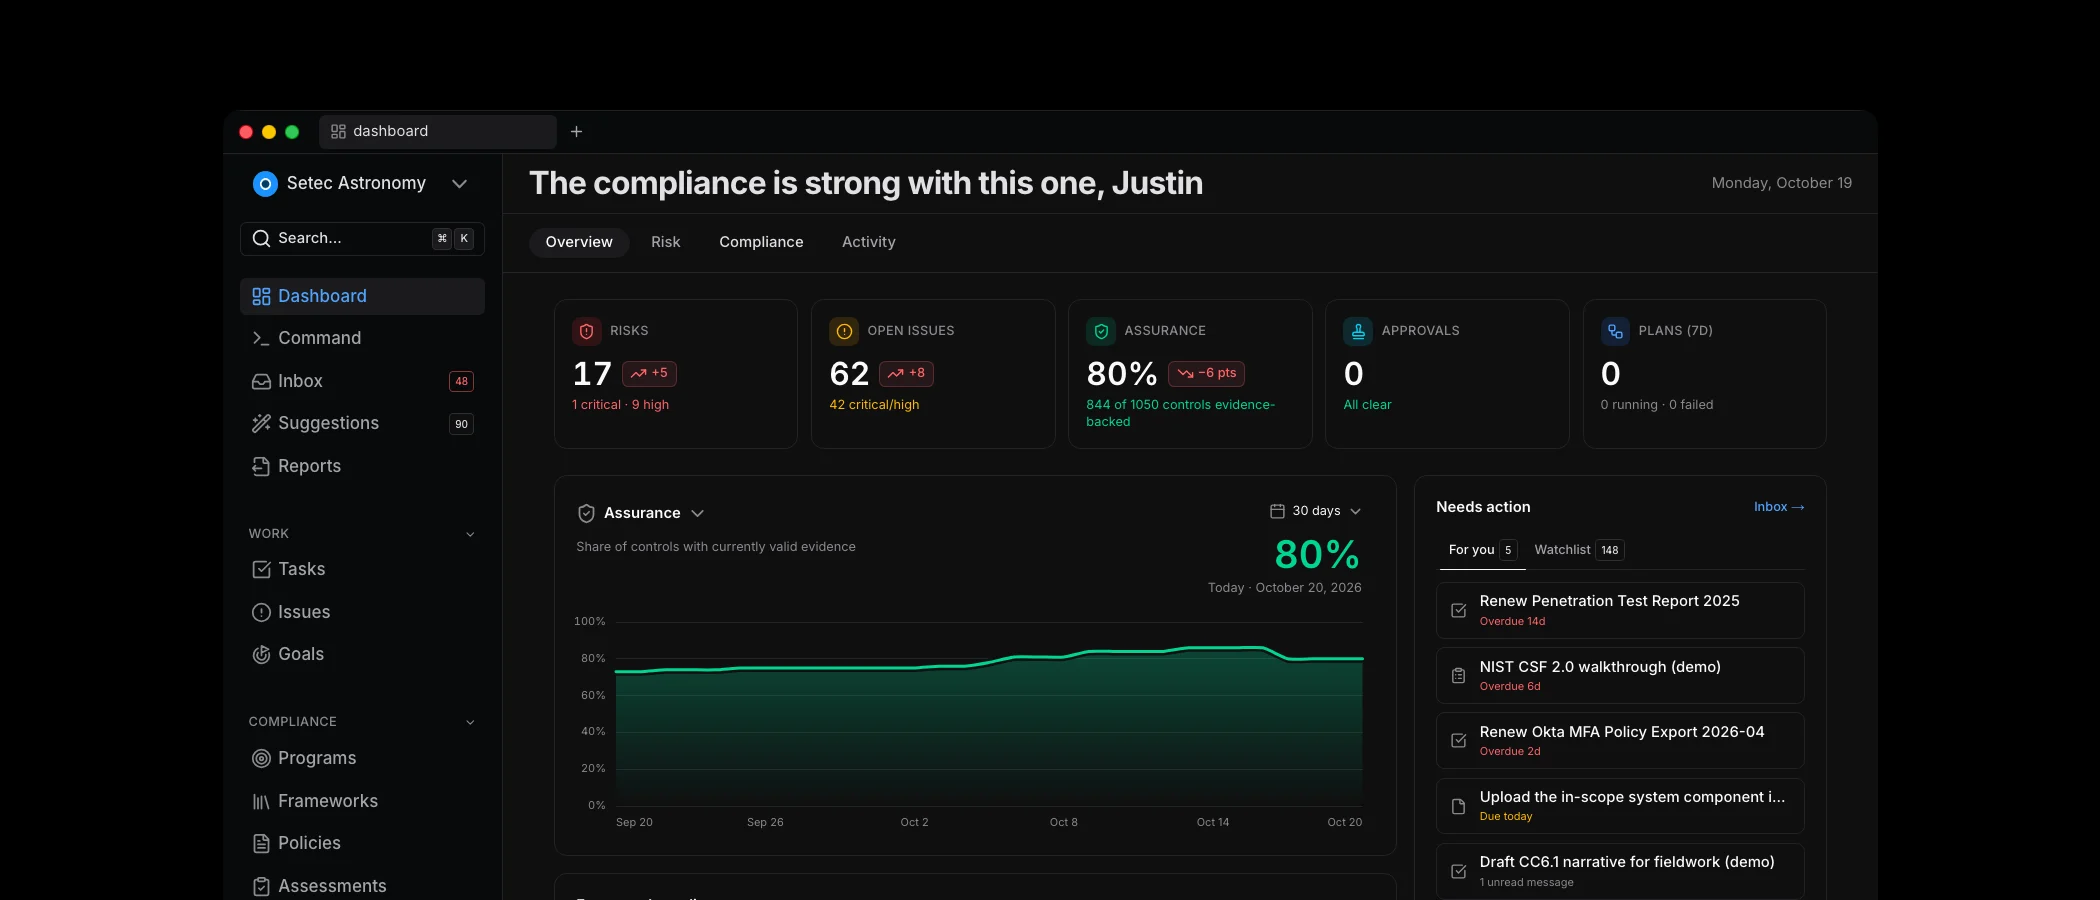Check off Renew Penetration Test Report task
The image size is (2100, 900).
(x=1459, y=610)
